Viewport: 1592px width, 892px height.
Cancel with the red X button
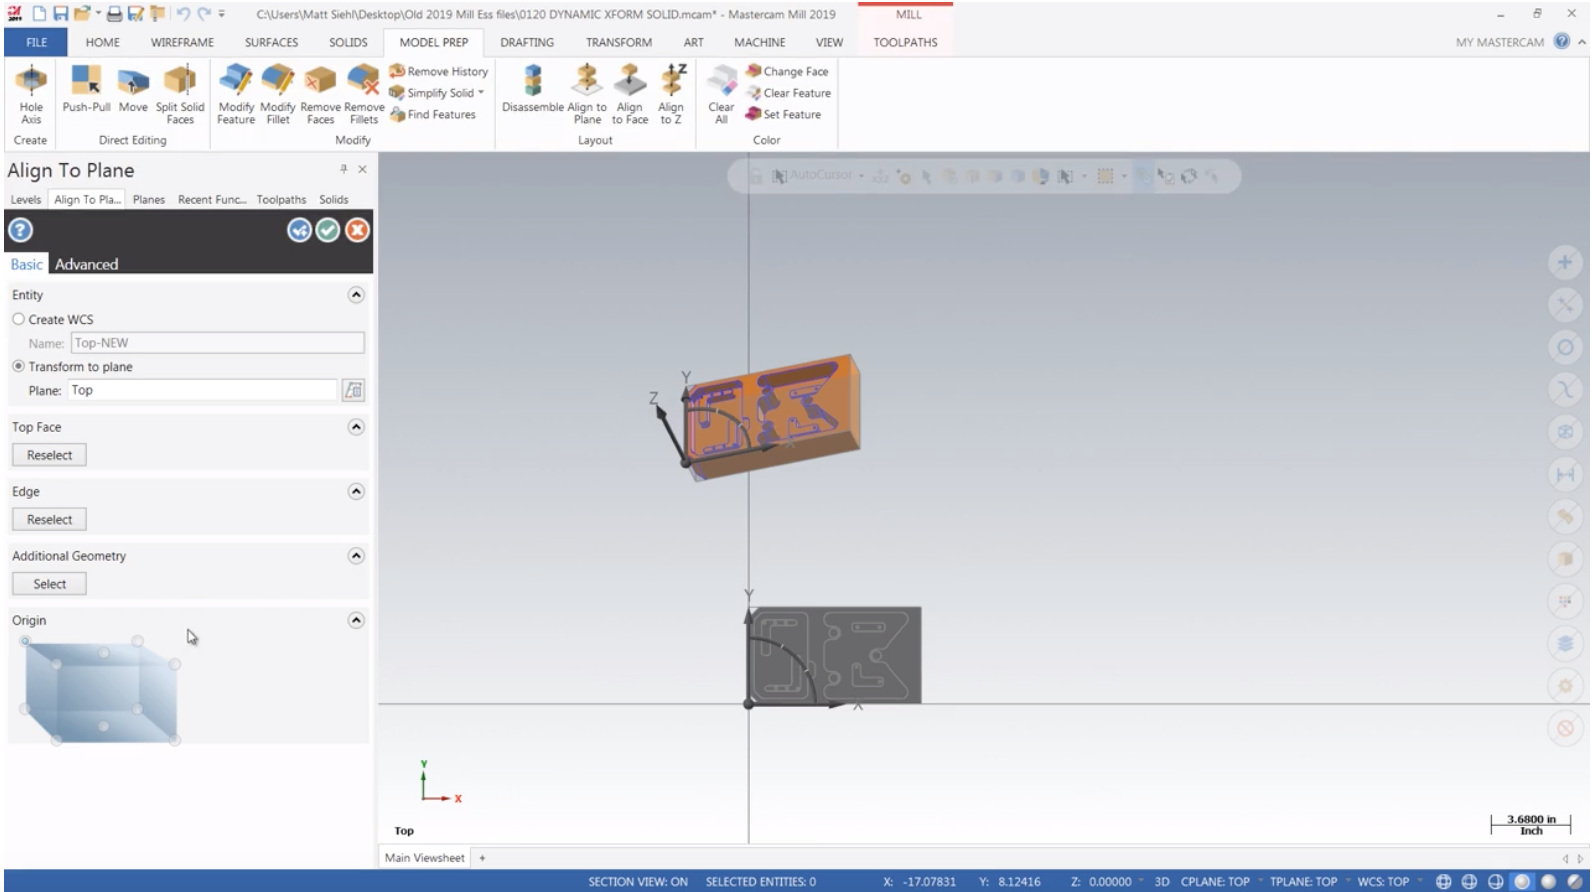point(357,230)
